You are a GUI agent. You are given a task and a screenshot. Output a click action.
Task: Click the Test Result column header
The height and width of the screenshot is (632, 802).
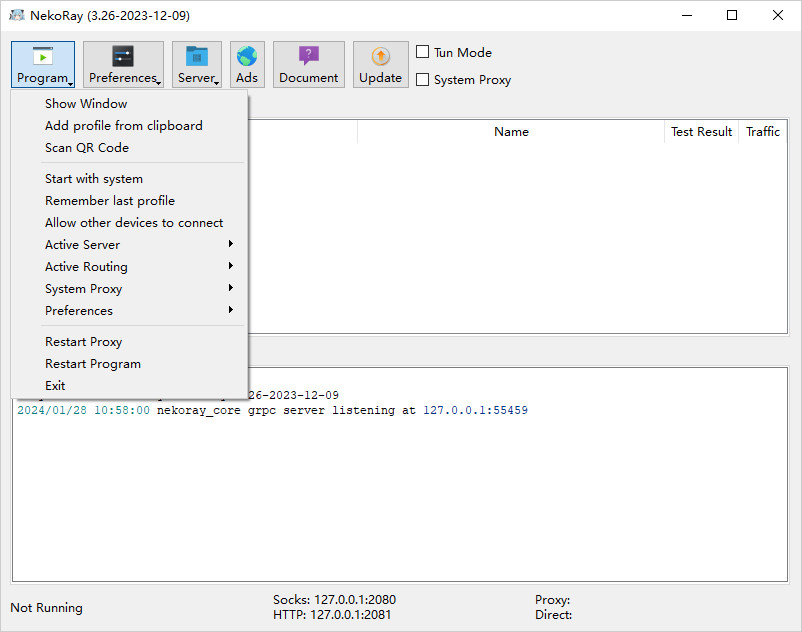pyautogui.click(x=701, y=132)
